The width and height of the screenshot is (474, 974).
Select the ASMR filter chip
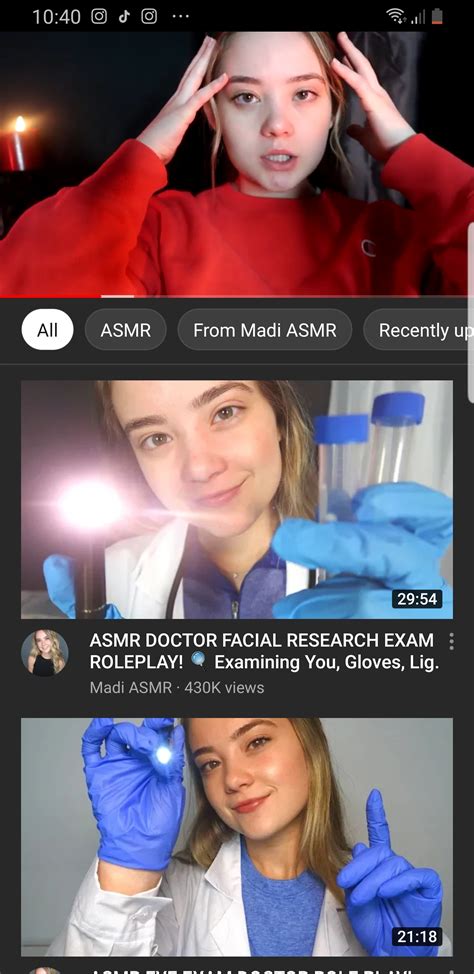pyautogui.click(x=125, y=330)
